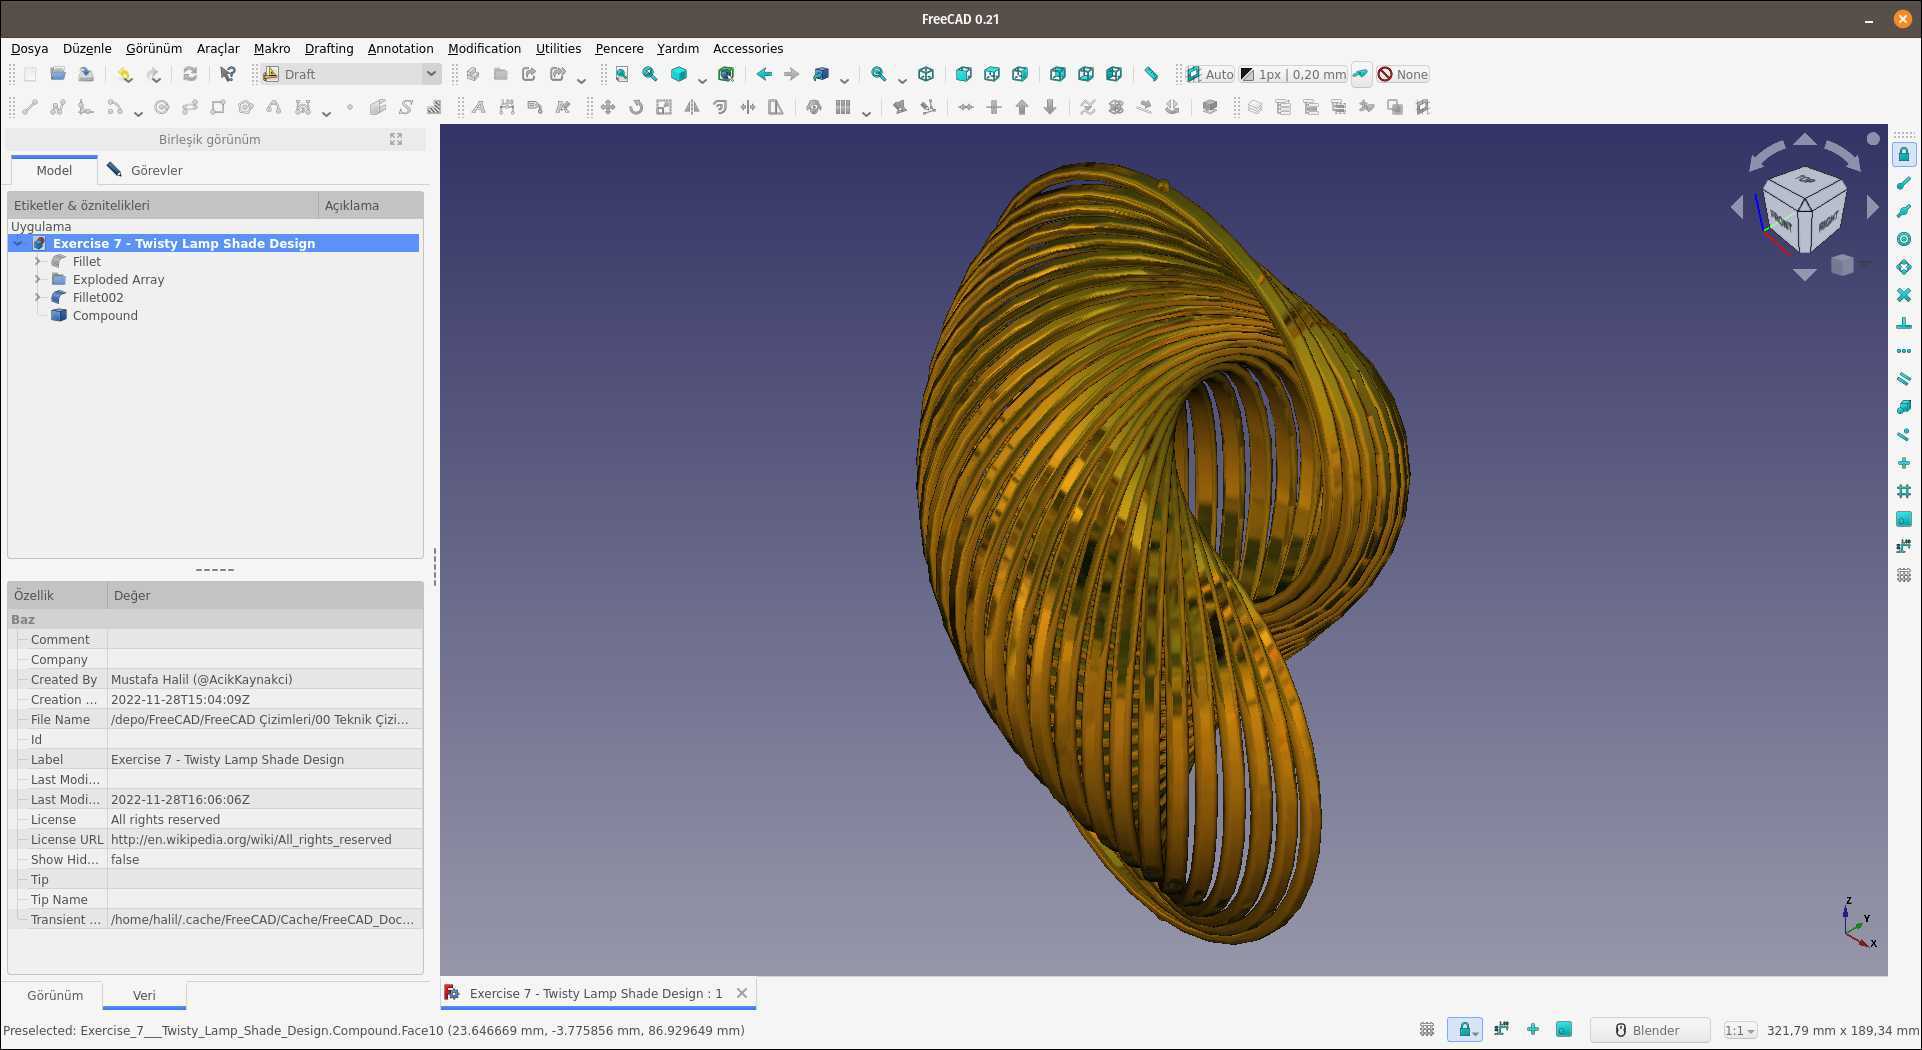Select the Draft Text annotation tool
This screenshot has width=1922, height=1050.
pos(479,107)
